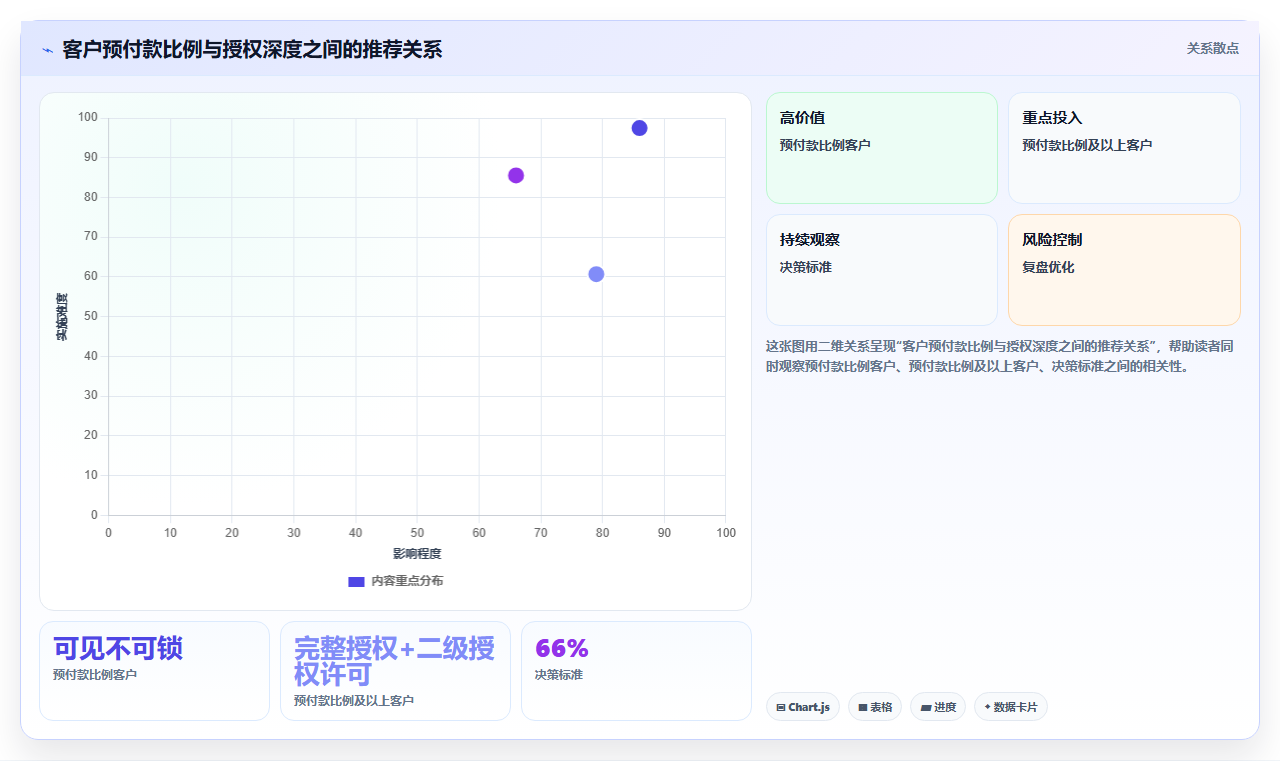Toggle the 内容重点分布 legend color swatch
Screen dimensions: 1280x761
(356, 581)
